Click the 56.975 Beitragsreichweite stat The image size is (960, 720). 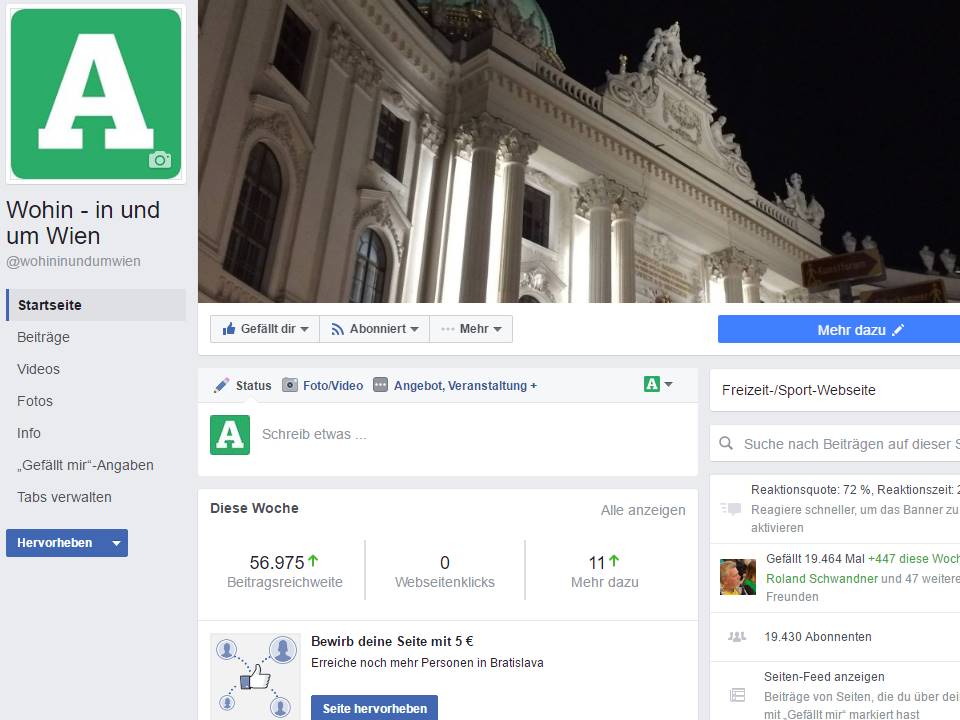point(285,571)
